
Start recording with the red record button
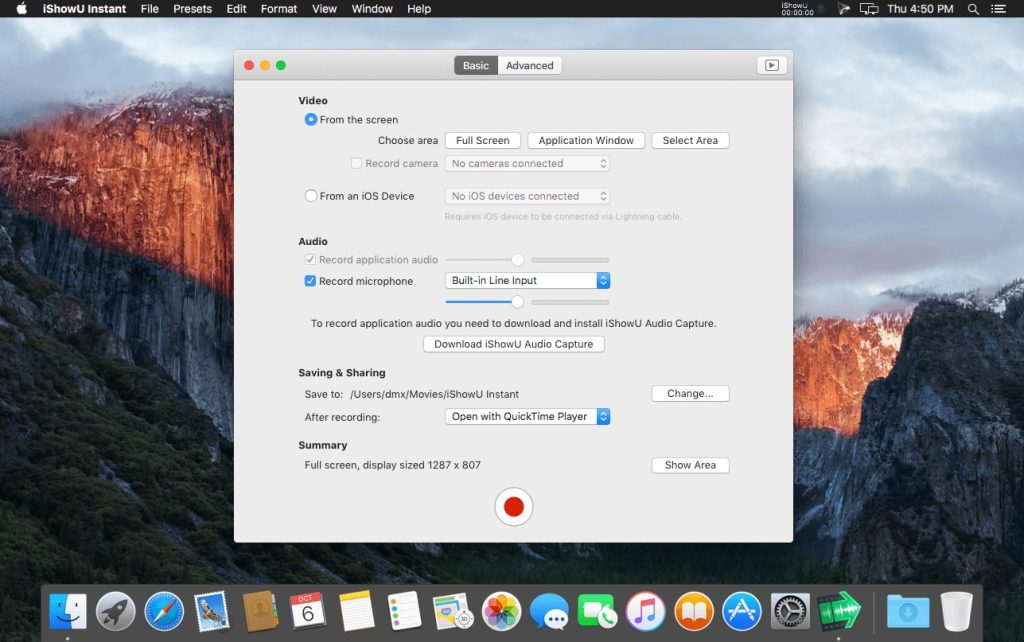[513, 507]
